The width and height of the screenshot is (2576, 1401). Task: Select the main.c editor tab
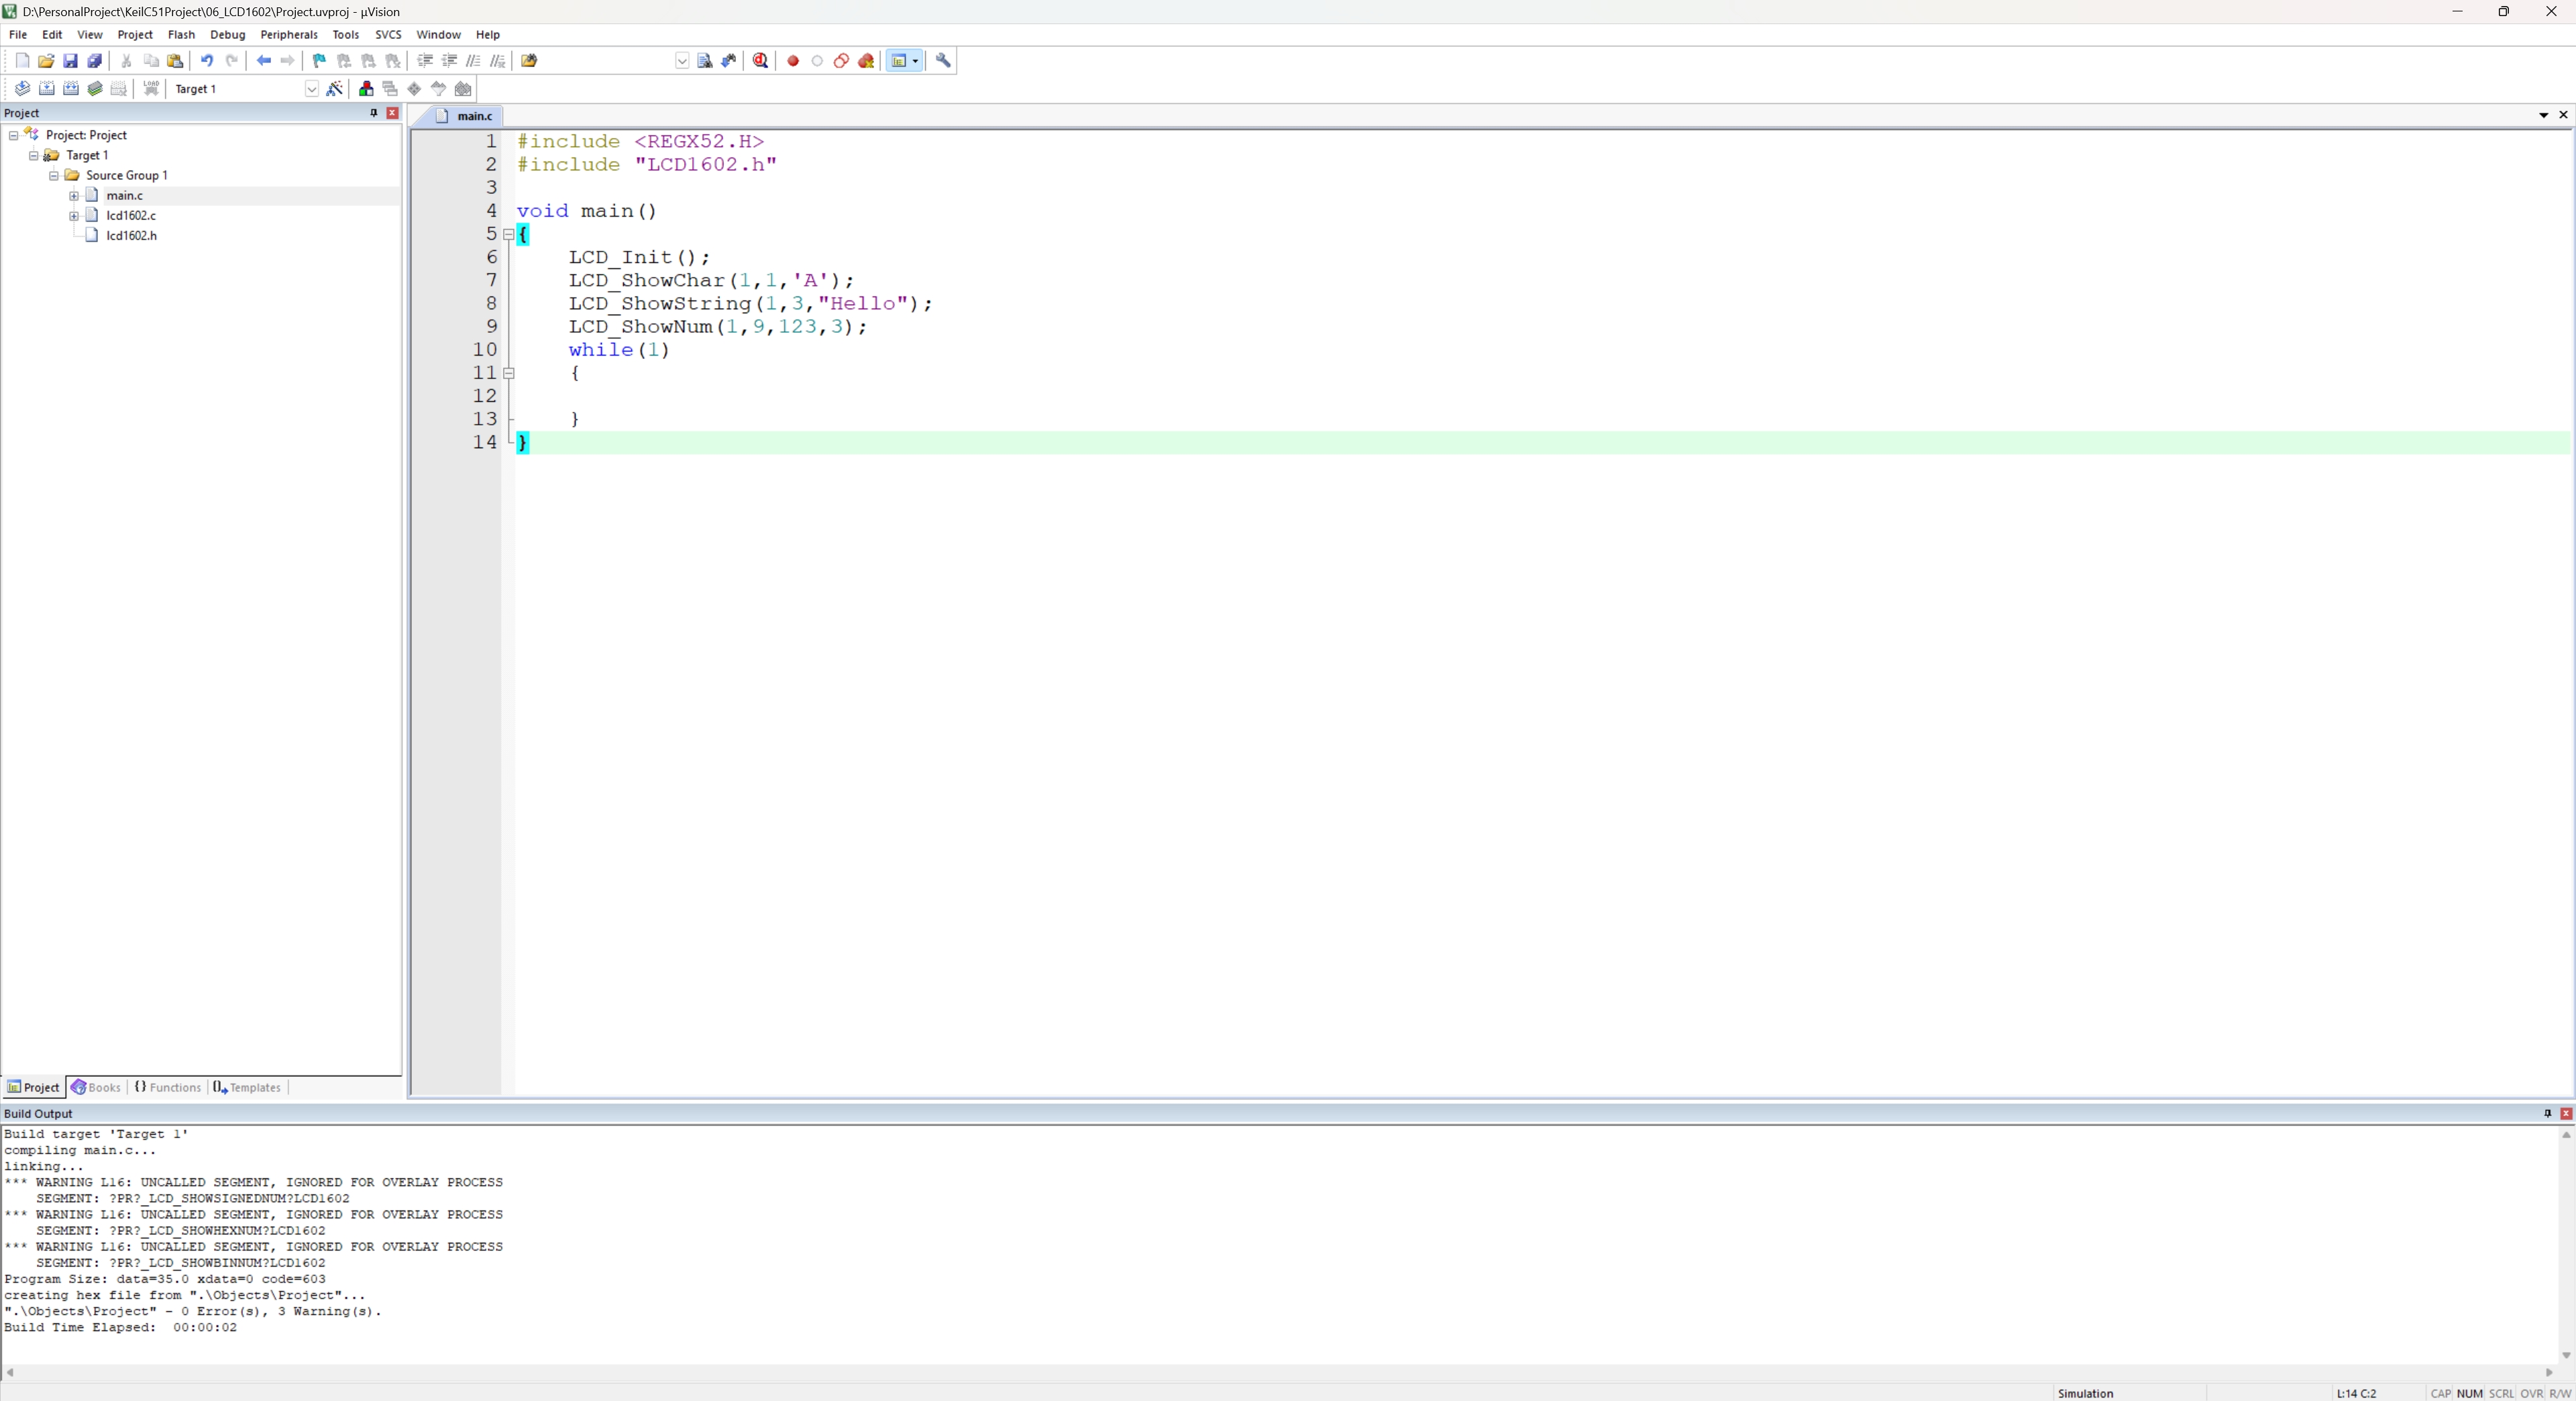(x=465, y=116)
